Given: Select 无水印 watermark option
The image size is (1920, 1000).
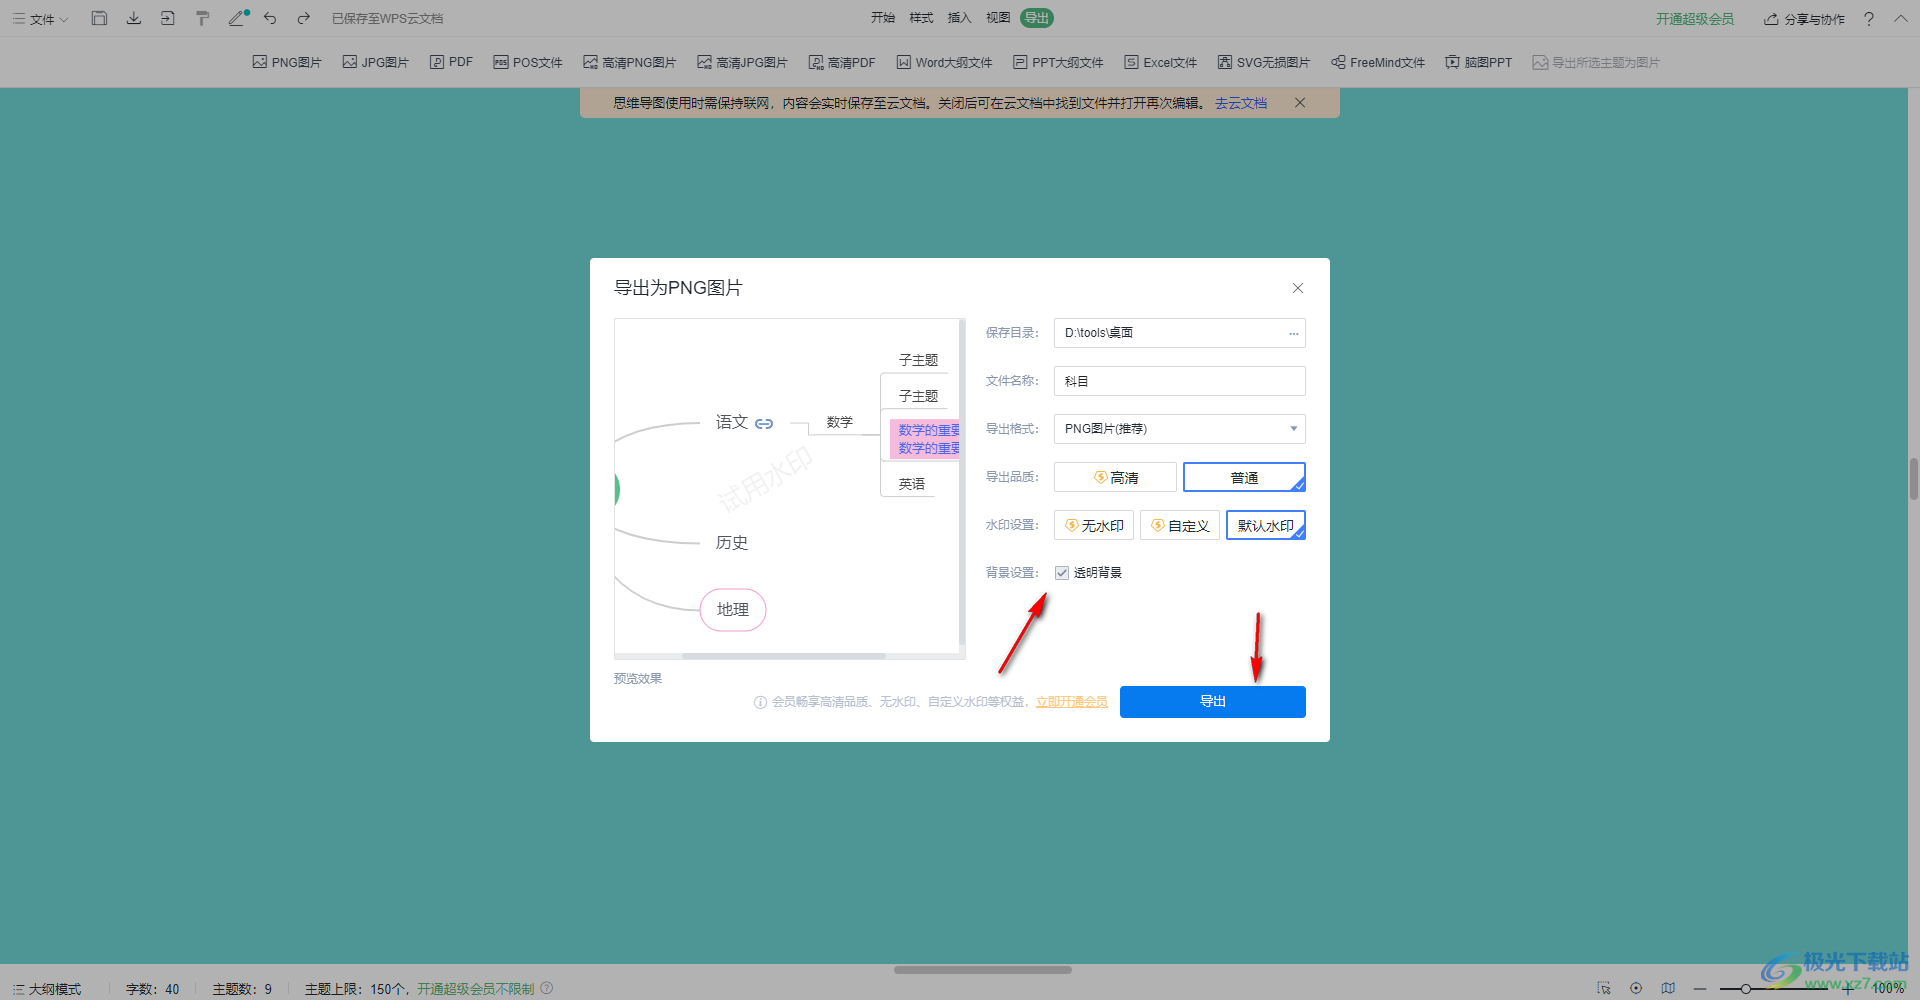Looking at the screenshot, I should [1094, 525].
